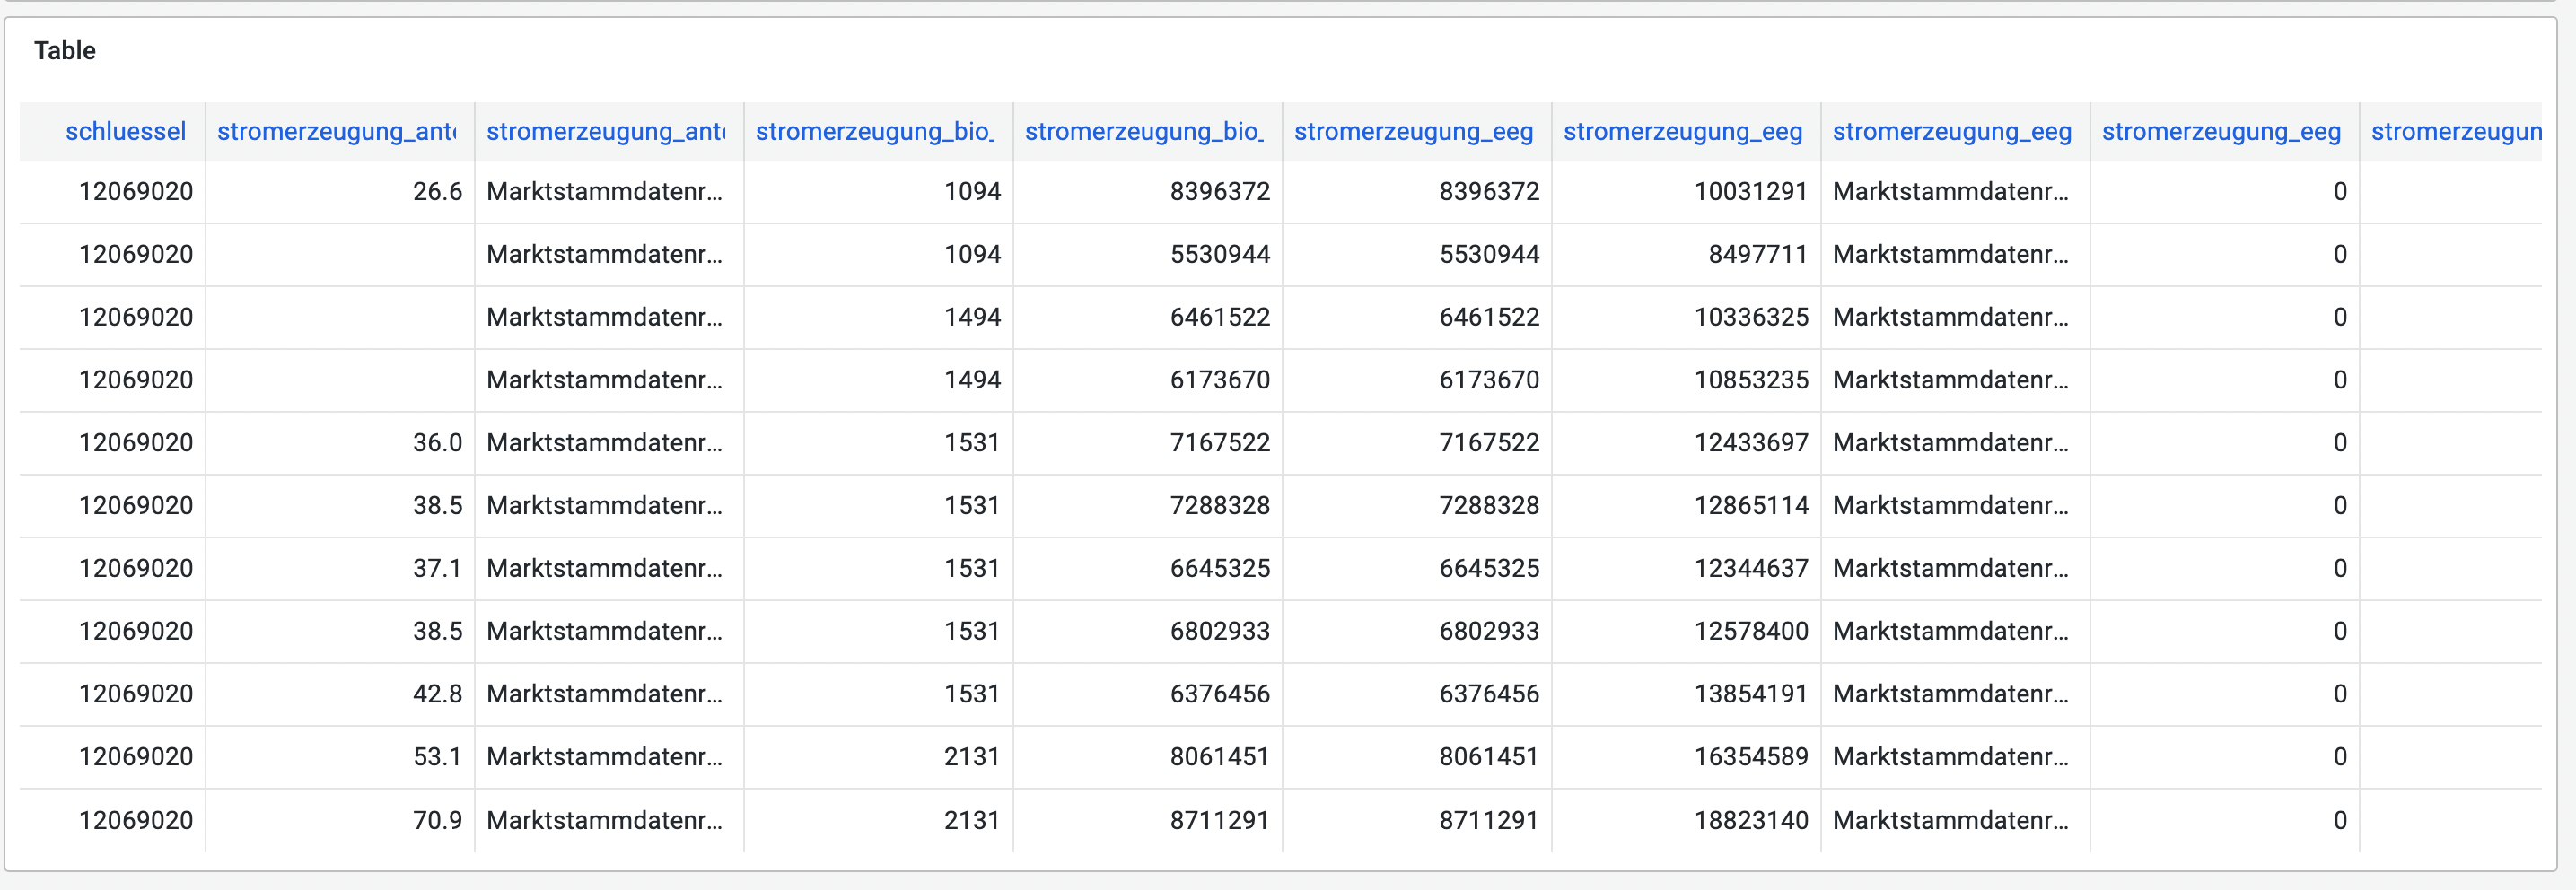Viewport: 2576px width, 890px height.
Task: Click the second stromerzeugung_ant column header
Action: pyautogui.click(x=605, y=131)
